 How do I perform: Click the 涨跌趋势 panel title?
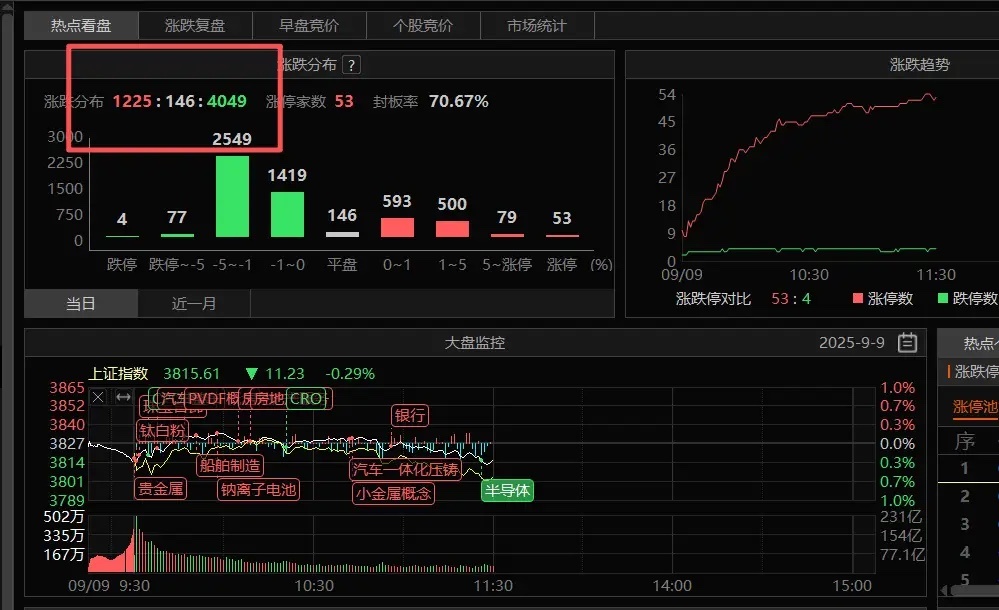(919, 64)
